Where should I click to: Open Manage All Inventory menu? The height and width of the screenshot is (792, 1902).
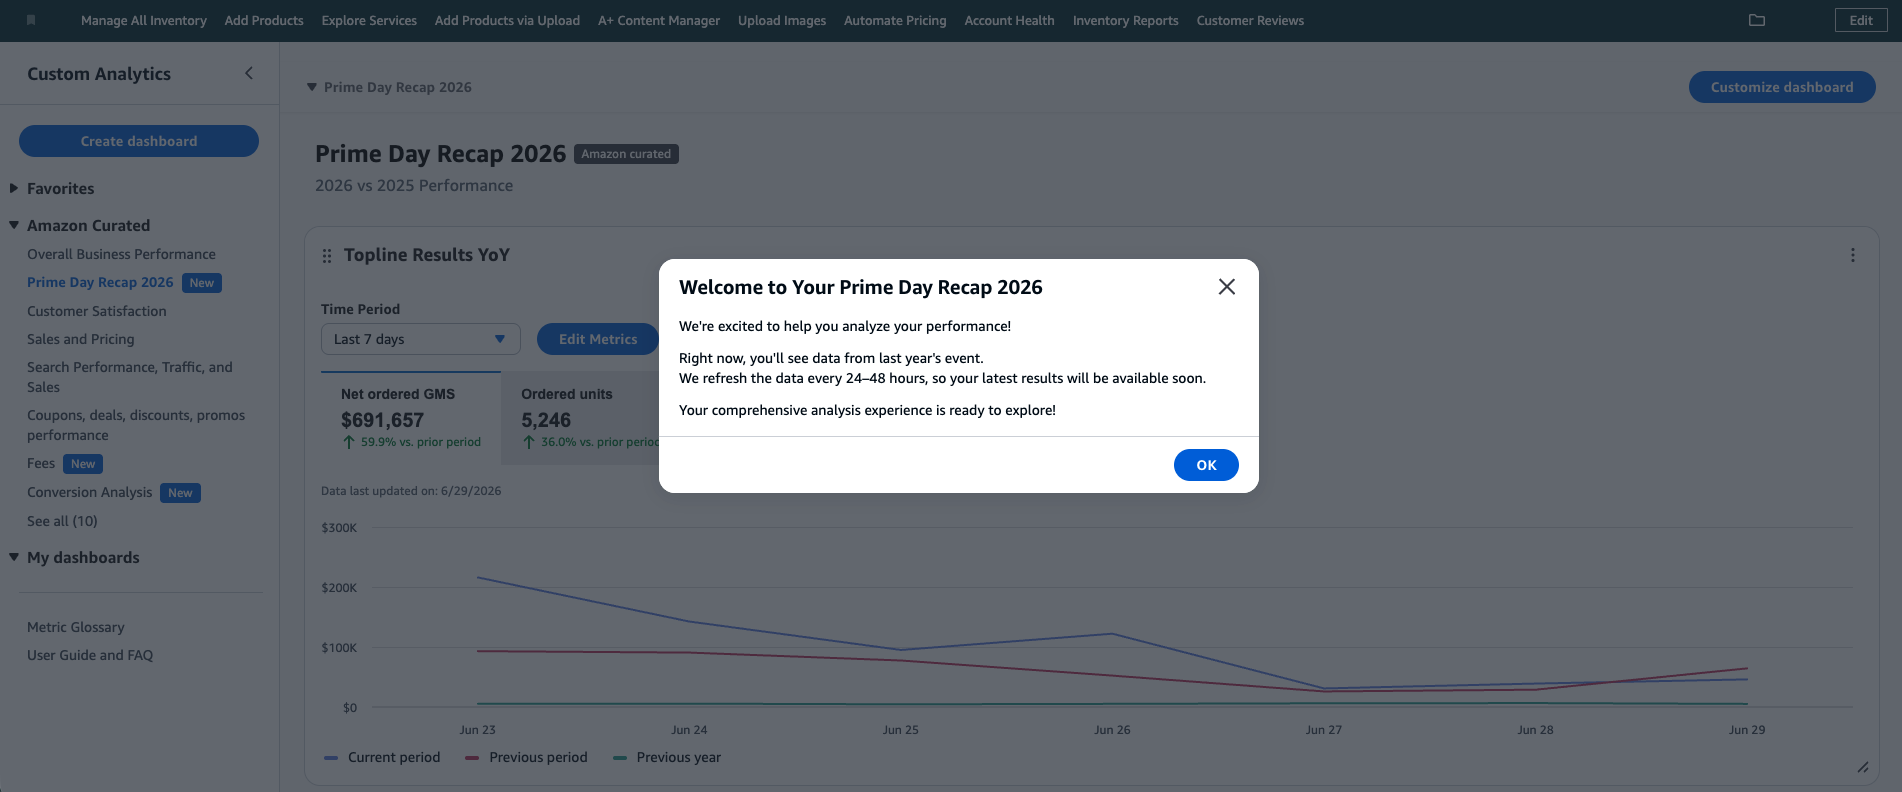[x=144, y=20]
